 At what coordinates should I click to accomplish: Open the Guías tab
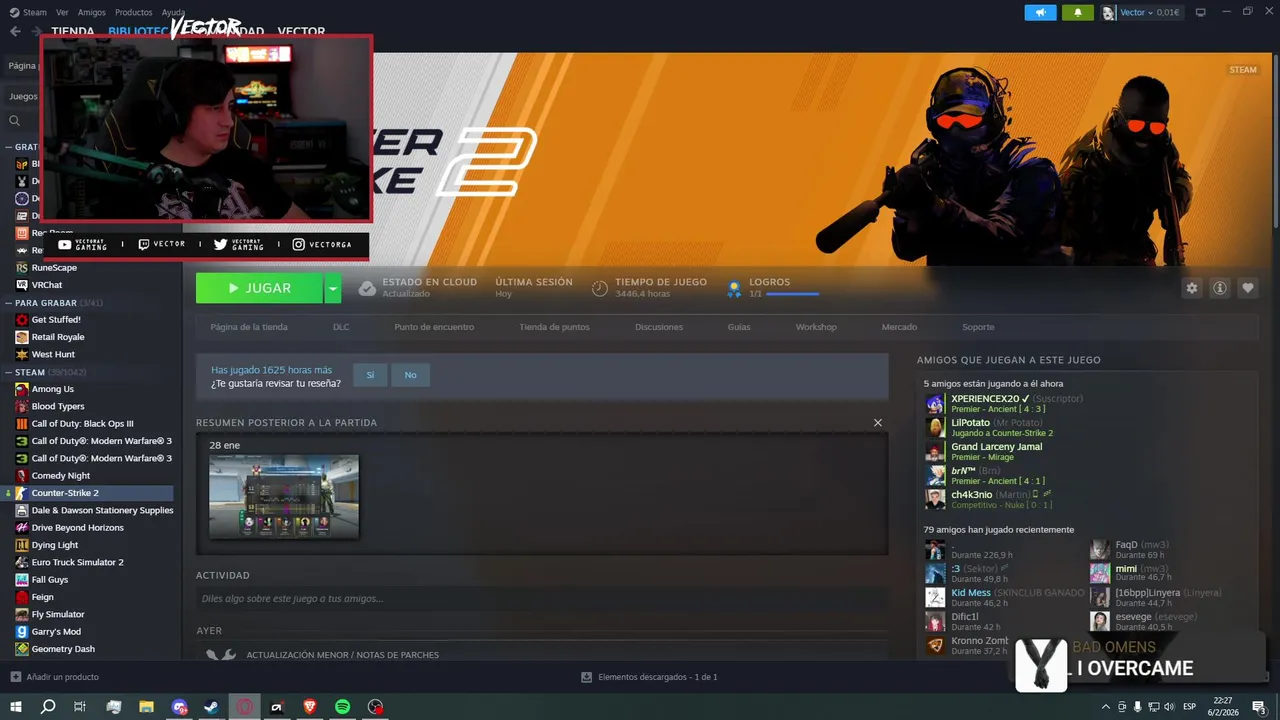click(739, 327)
